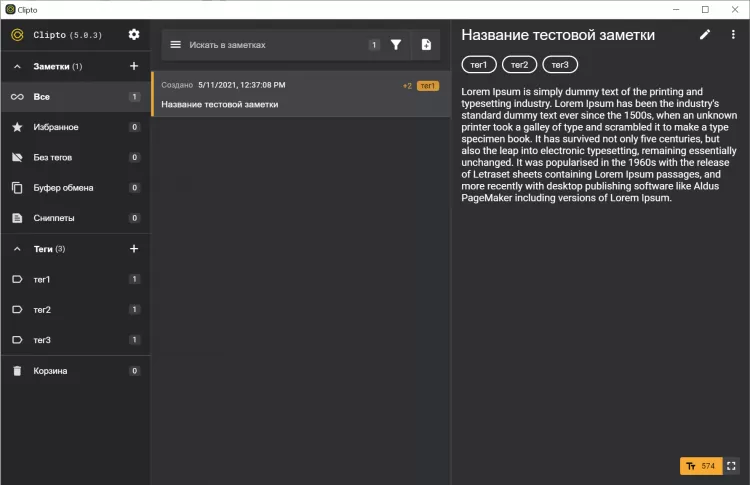Click the plus icon to add note

pyautogui.click(x=134, y=66)
